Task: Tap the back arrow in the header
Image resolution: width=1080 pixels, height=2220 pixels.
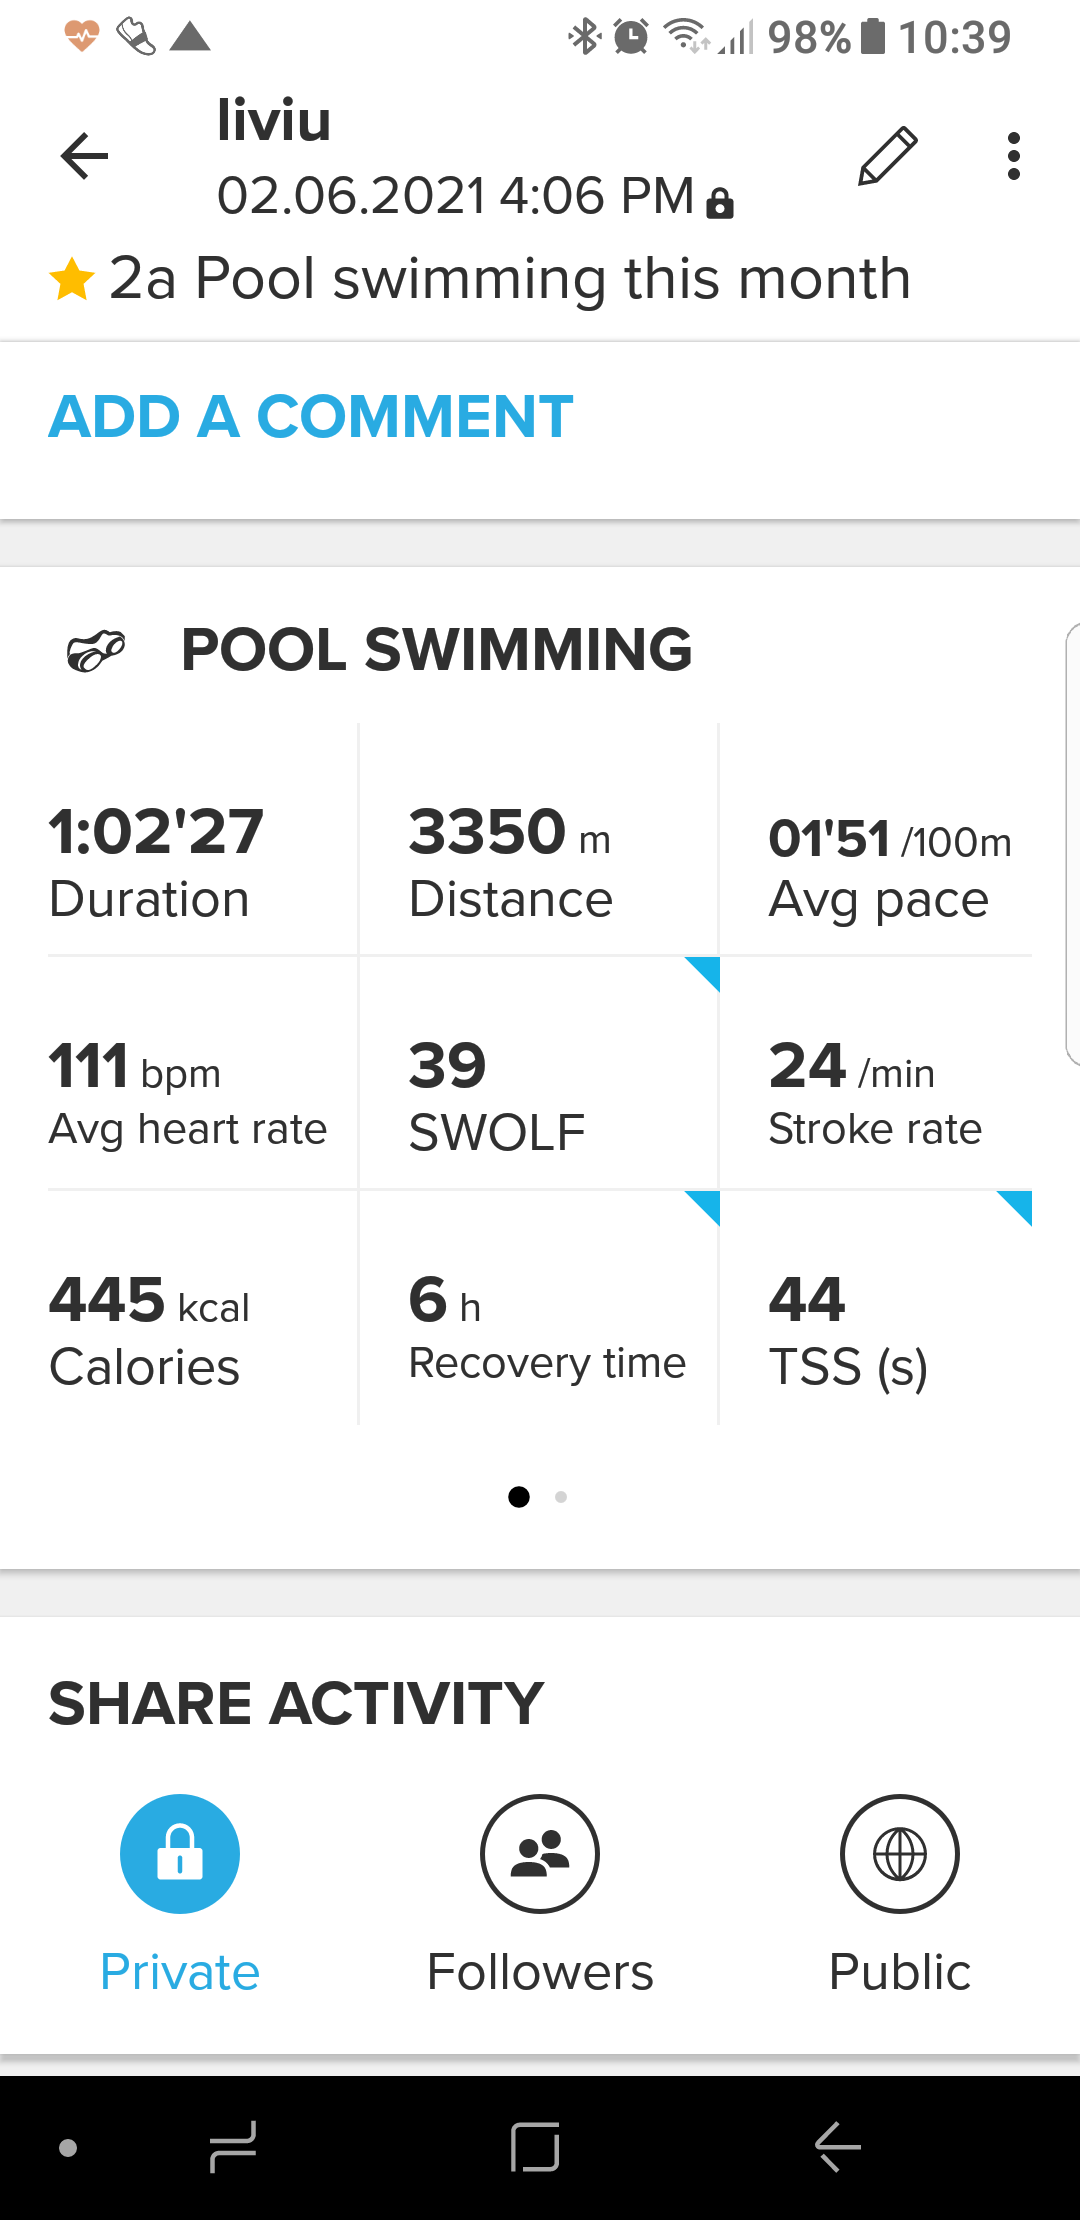Action: coord(84,156)
